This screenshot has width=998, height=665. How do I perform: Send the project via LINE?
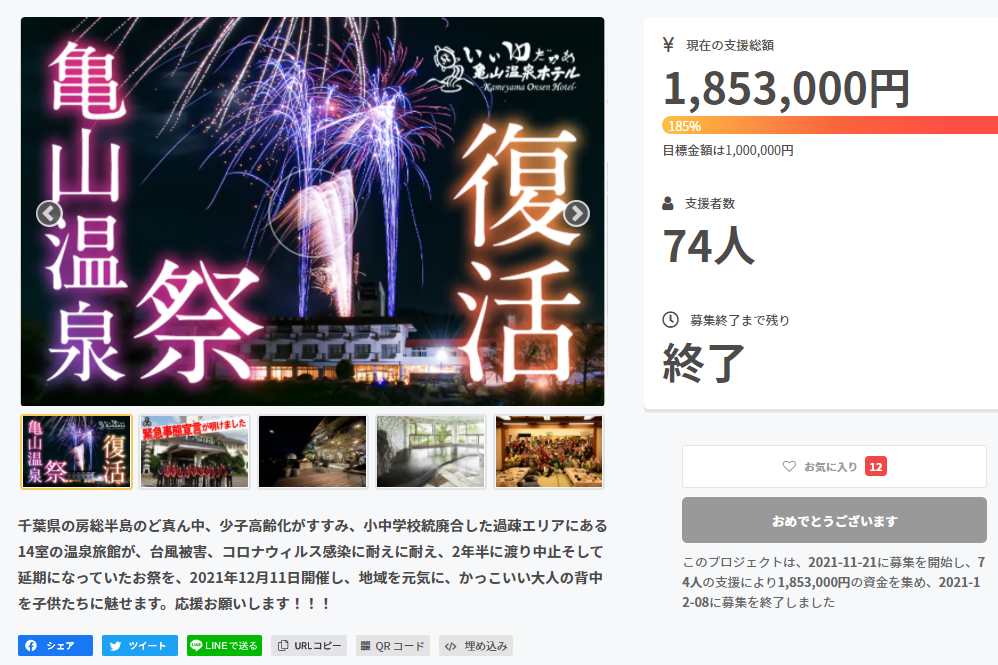click(224, 645)
